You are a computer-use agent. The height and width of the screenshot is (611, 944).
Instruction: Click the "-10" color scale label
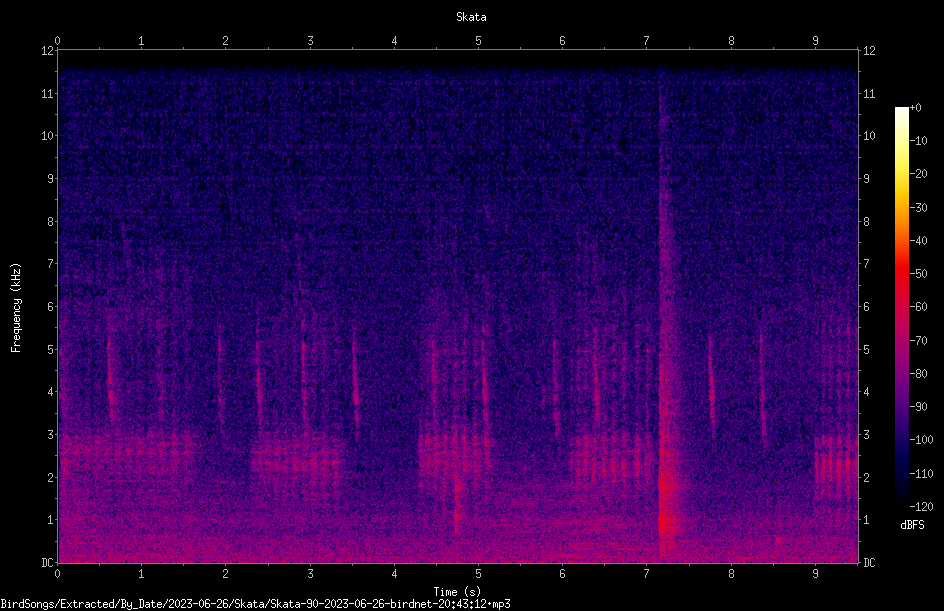click(918, 141)
